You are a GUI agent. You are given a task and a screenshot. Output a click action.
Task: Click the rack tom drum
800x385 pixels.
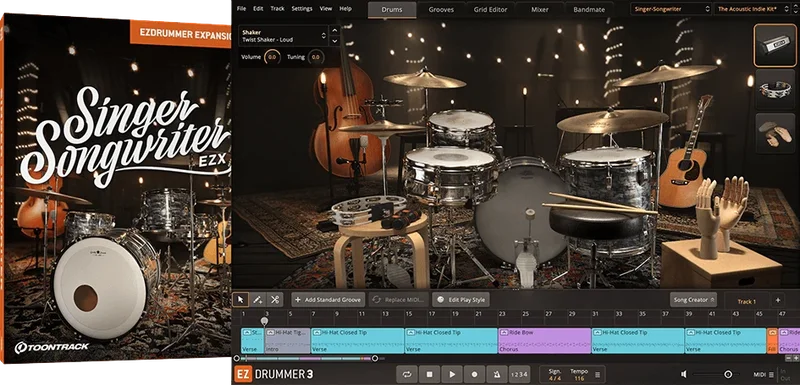[x=462, y=126]
